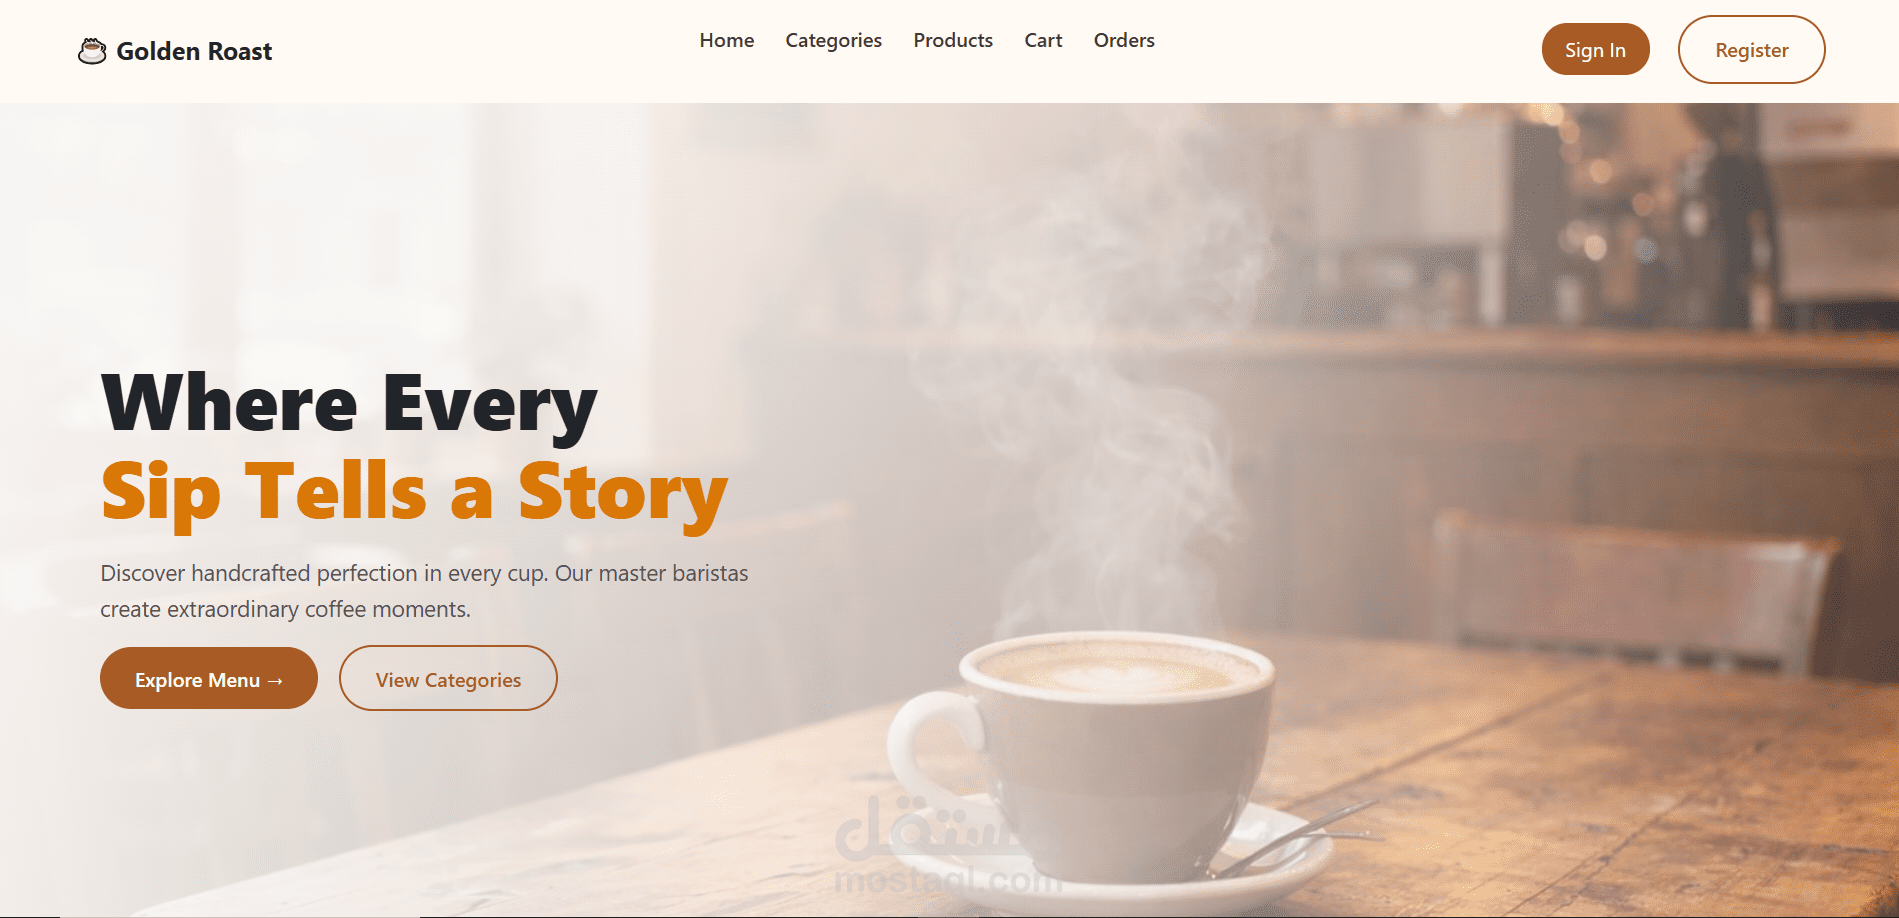The width and height of the screenshot is (1899, 918).
Task: Click the arrow in Explore Menu button
Action: tap(275, 681)
